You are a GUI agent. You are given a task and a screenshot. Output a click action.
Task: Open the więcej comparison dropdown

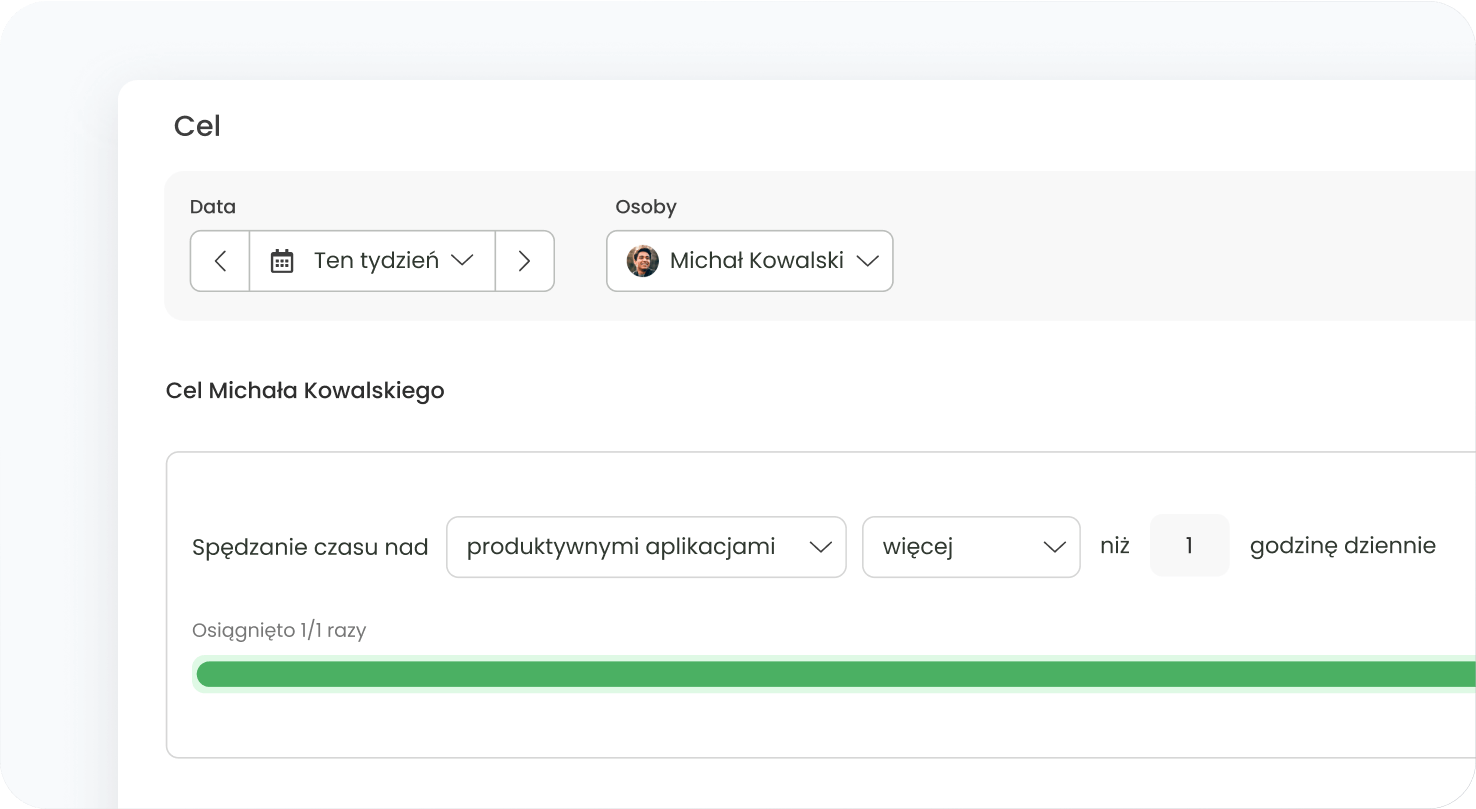pos(950,547)
